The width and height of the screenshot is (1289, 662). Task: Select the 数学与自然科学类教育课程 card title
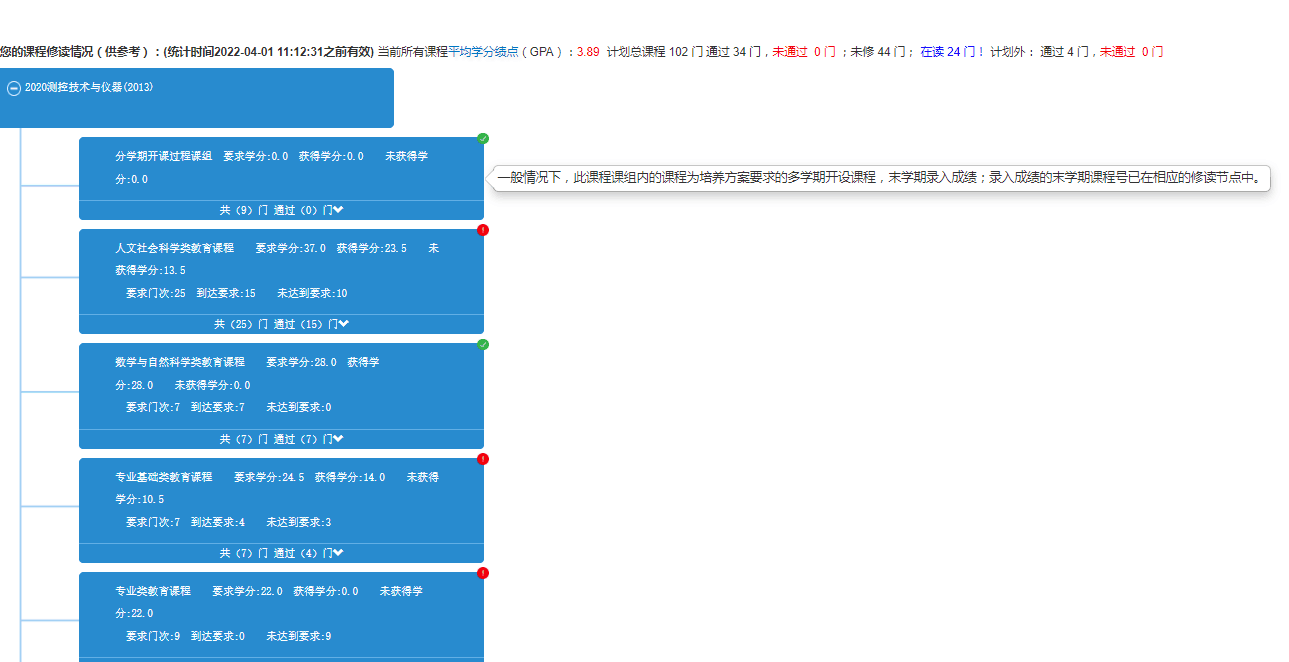180,362
